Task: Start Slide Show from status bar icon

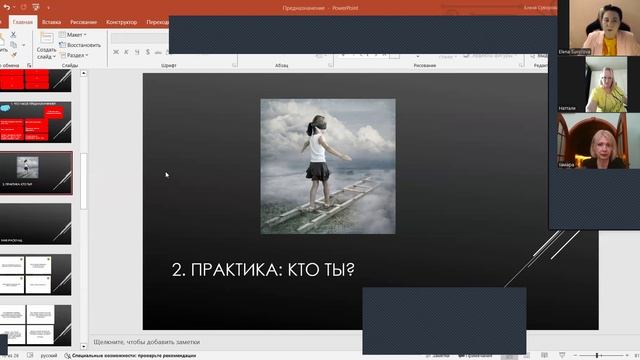Action: point(562,356)
